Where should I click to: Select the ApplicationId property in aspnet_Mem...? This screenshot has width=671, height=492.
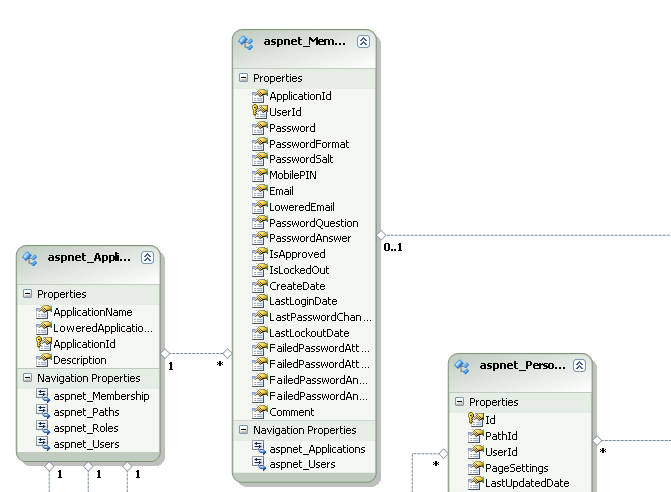pos(300,96)
